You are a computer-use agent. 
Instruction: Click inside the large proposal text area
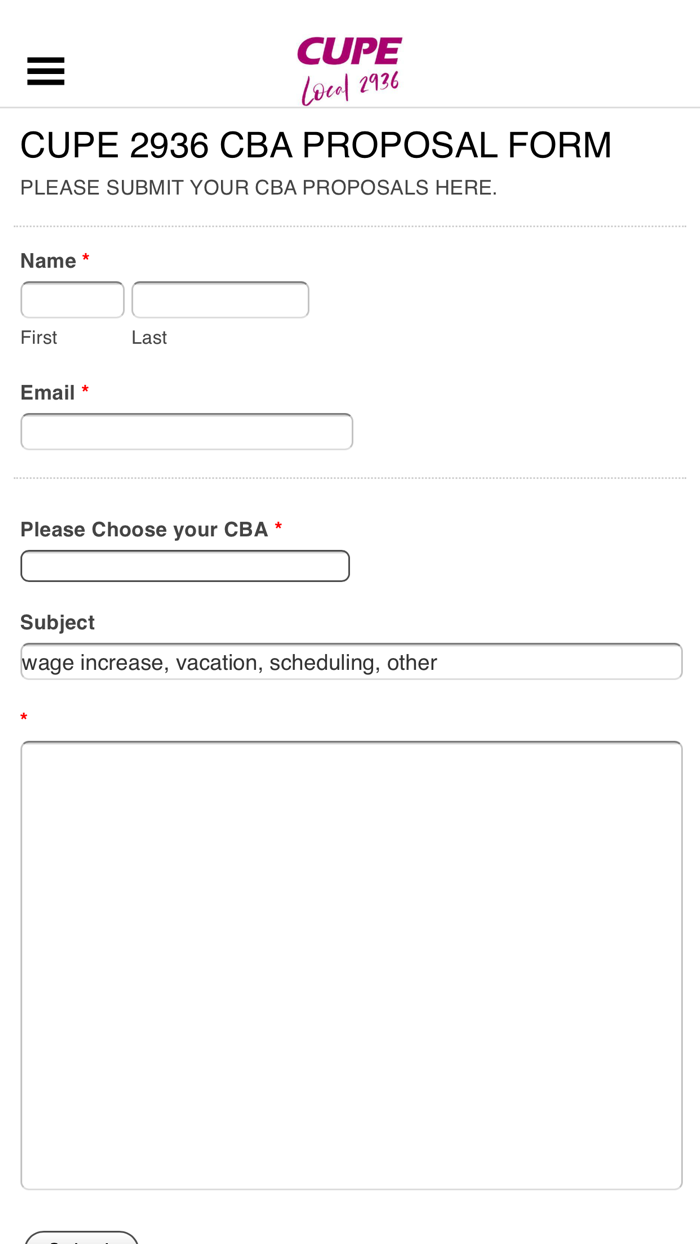pyautogui.click(x=351, y=965)
